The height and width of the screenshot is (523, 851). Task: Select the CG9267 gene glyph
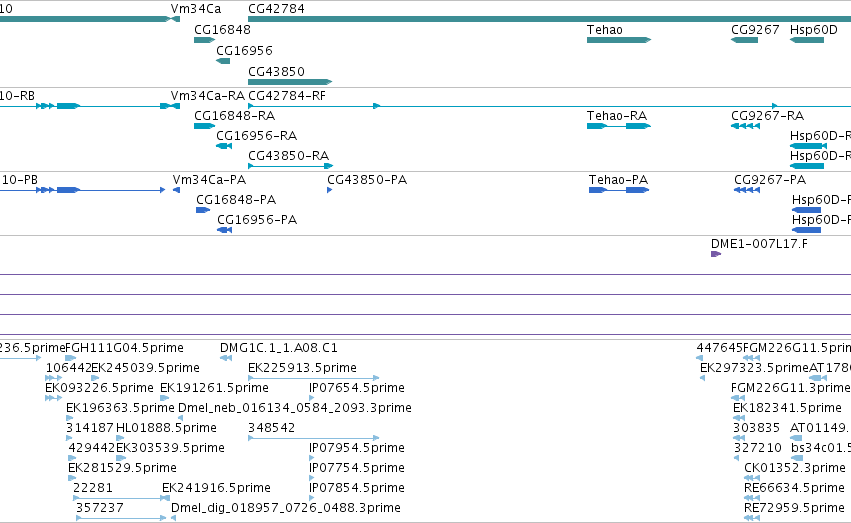click(745, 40)
